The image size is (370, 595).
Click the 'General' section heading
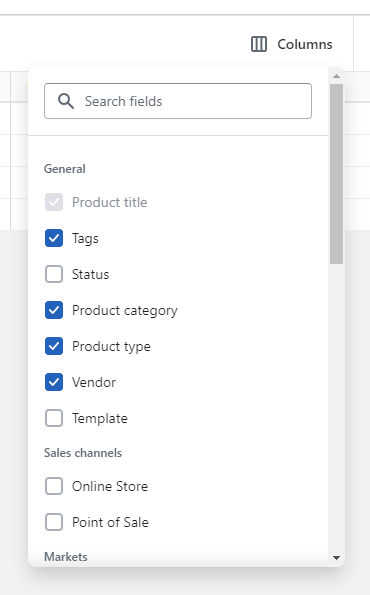click(x=65, y=169)
